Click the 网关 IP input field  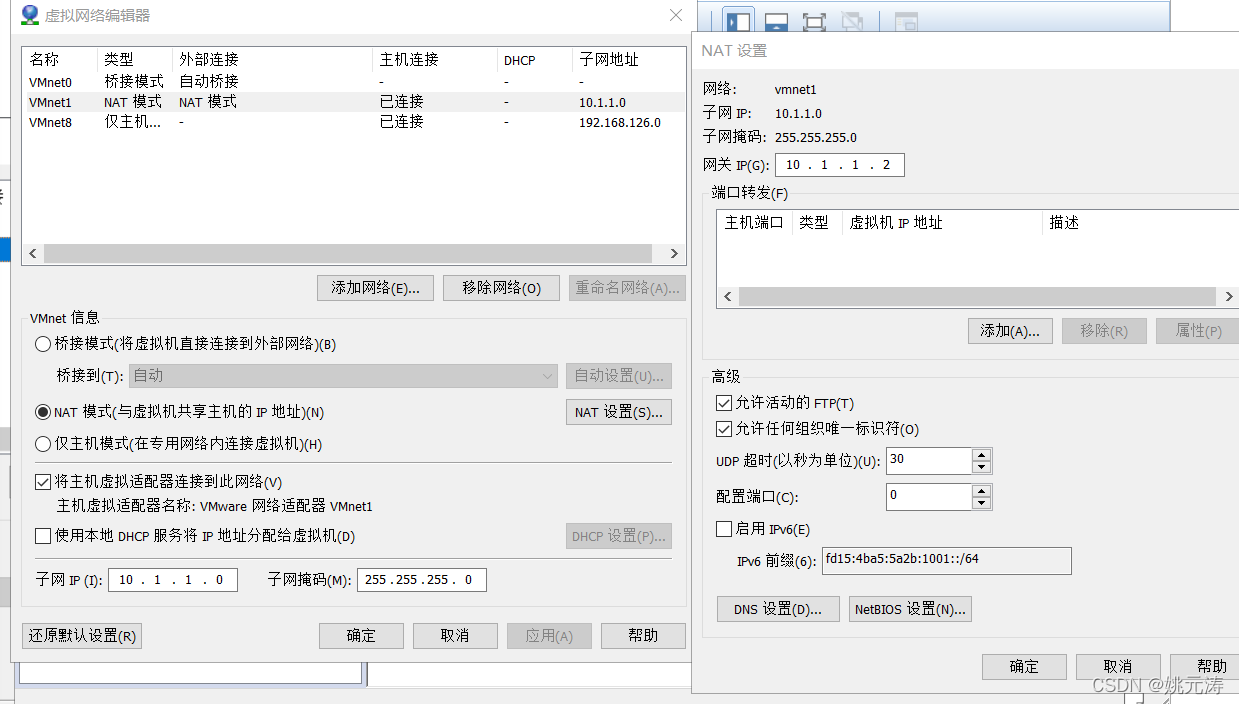840,165
